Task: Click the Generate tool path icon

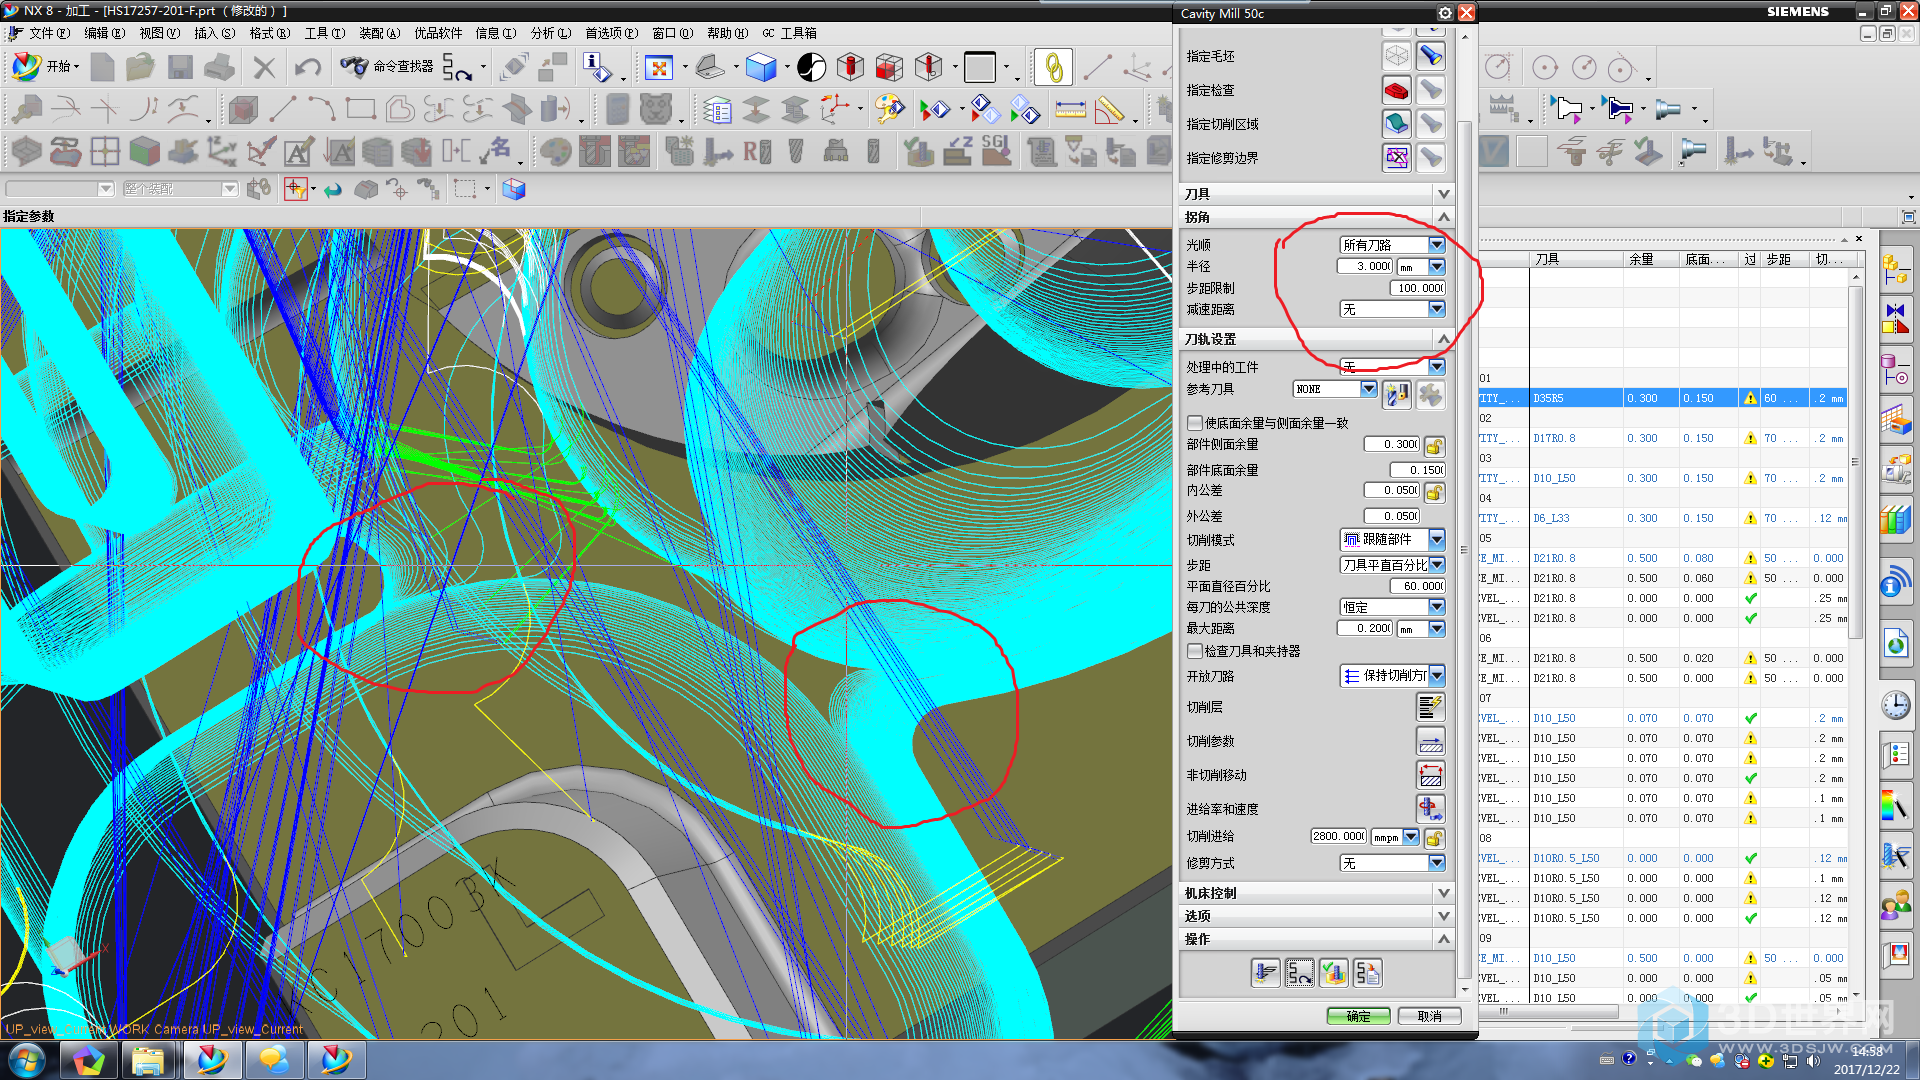Action: (x=1265, y=973)
